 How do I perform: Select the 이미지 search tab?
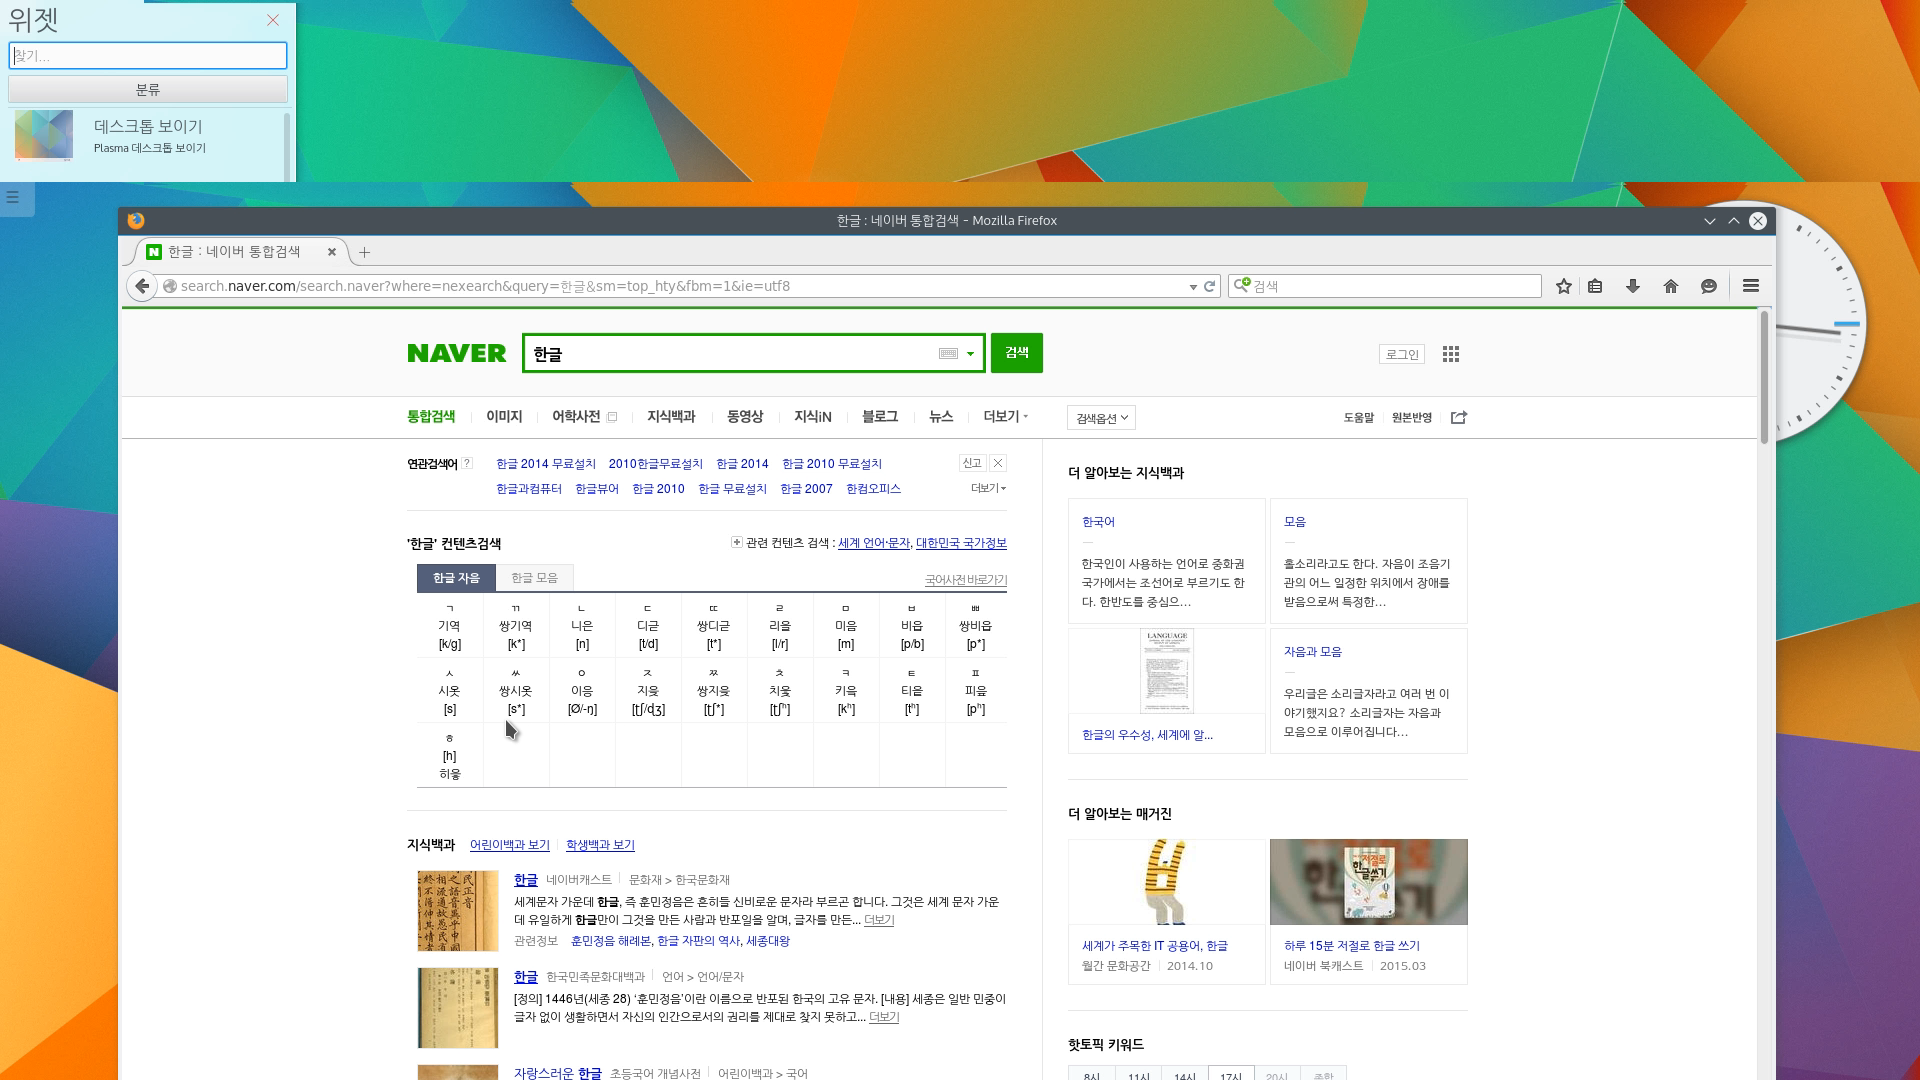pyautogui.click(x=504, y=416)
